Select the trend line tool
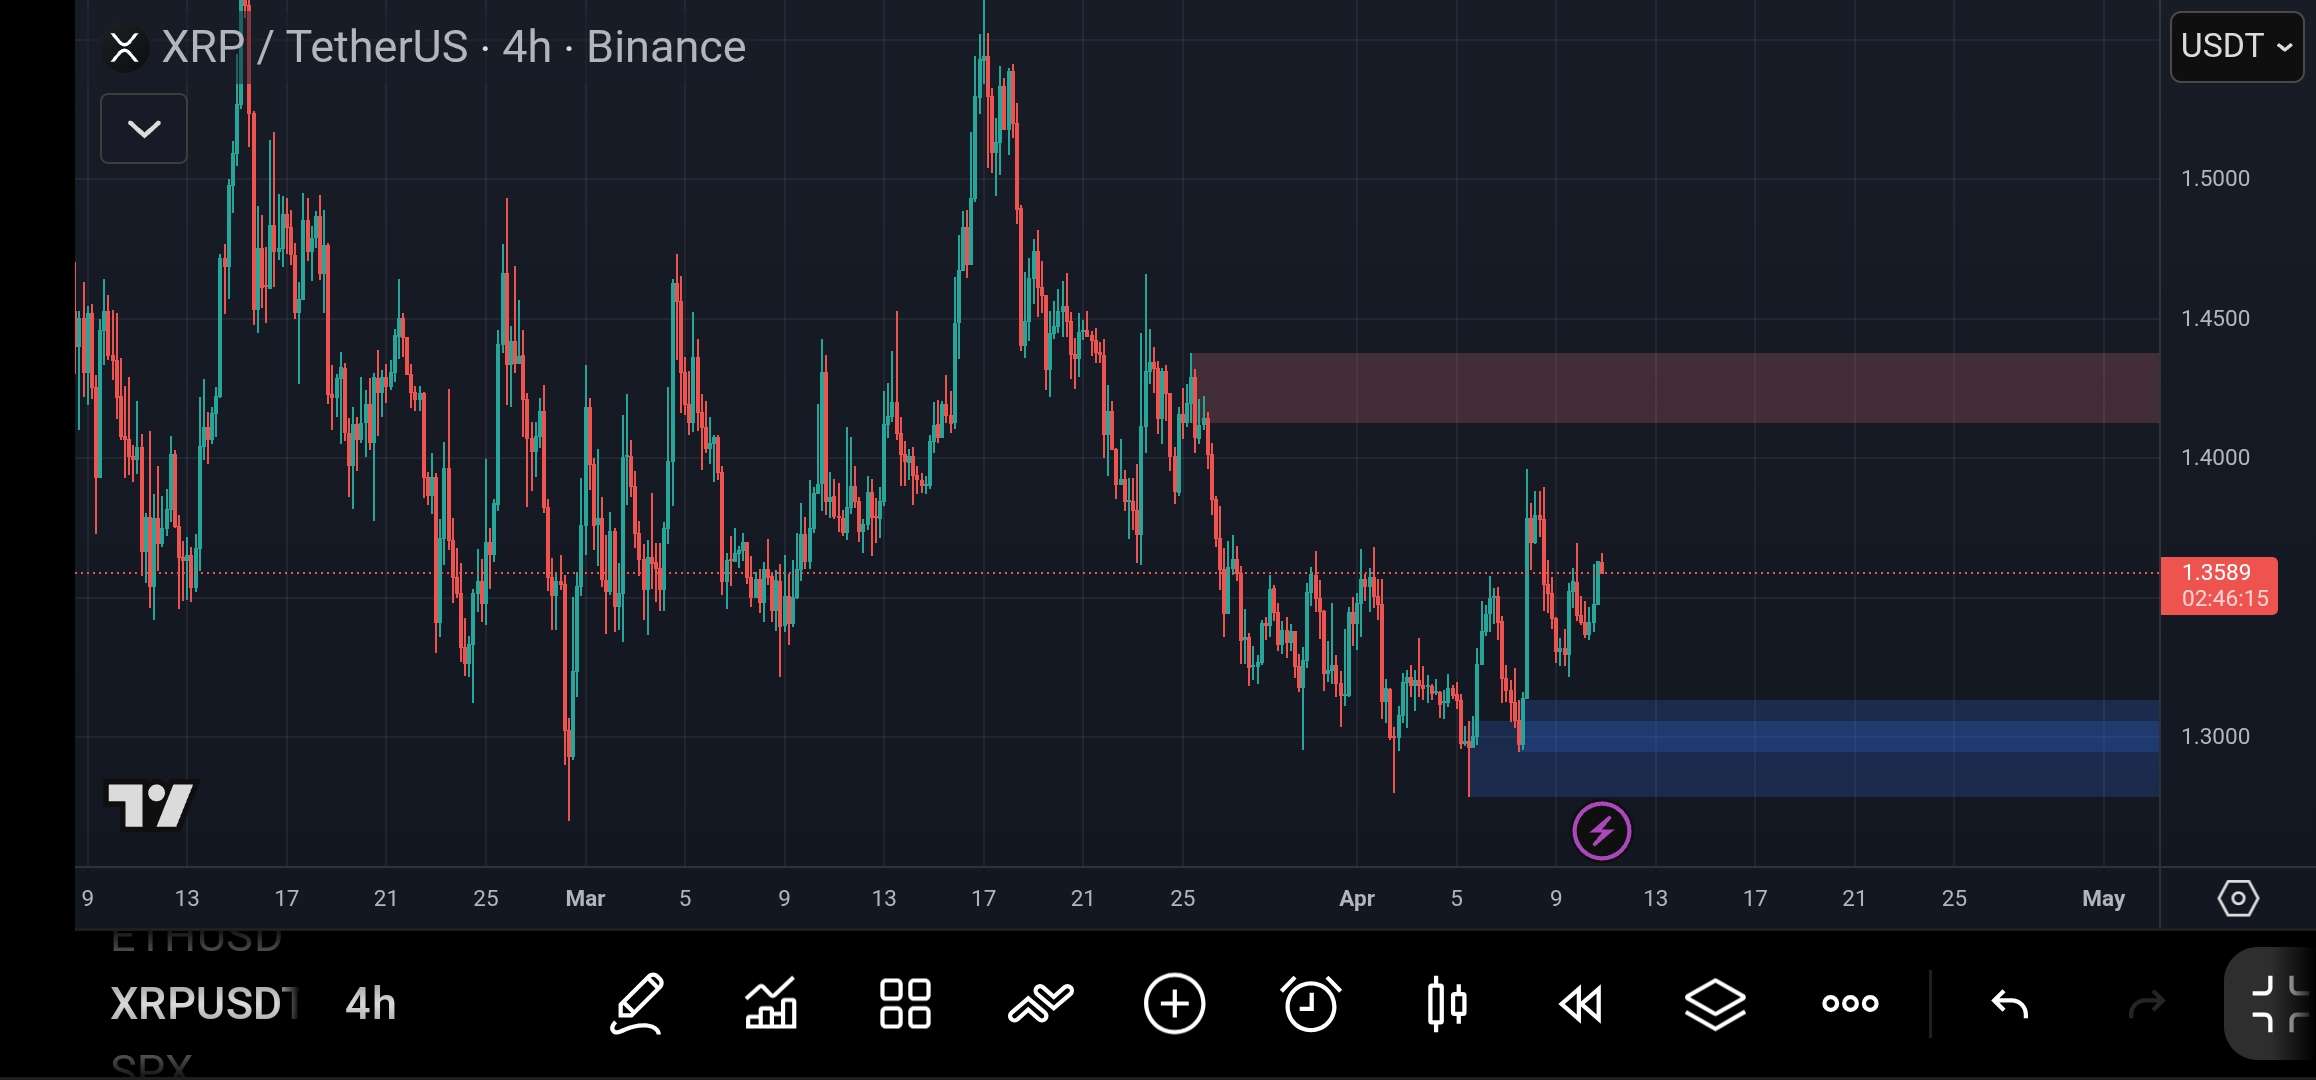Viewport: 2316px width, 1080px height. 1040,1004
